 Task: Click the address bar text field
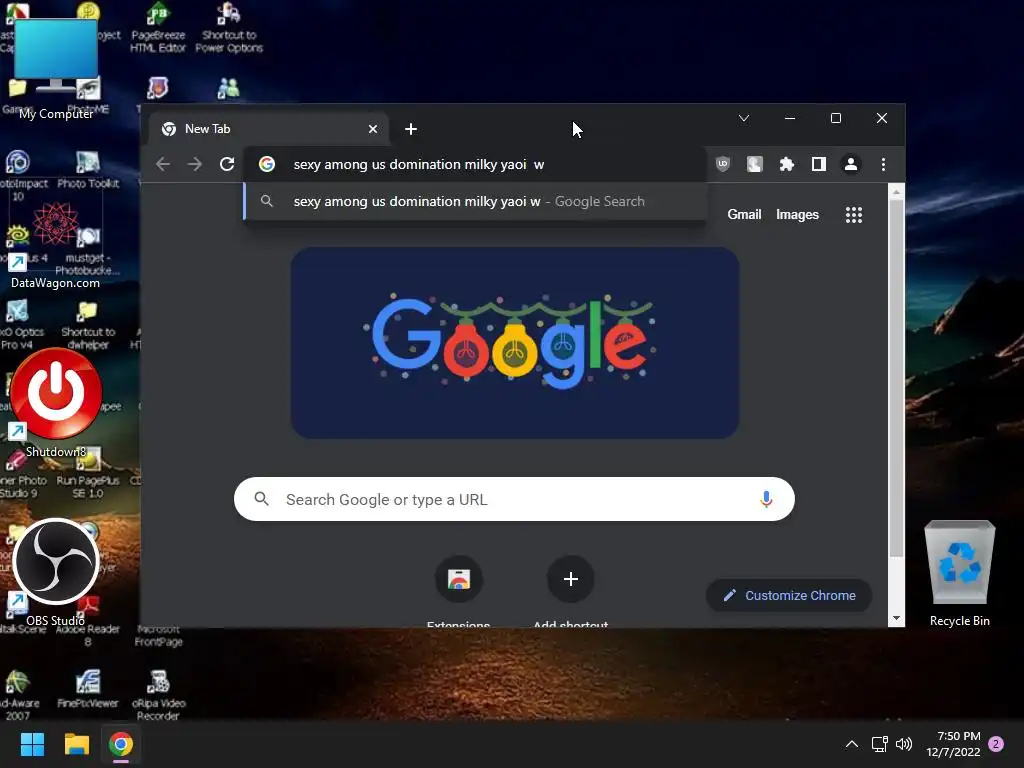(x=475, y=164)
